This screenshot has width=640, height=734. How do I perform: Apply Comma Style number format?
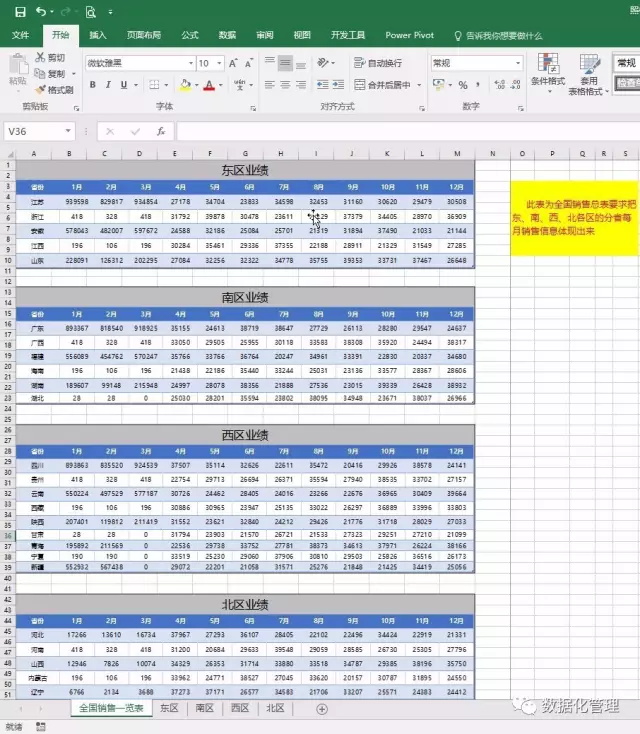coord(478,85)
